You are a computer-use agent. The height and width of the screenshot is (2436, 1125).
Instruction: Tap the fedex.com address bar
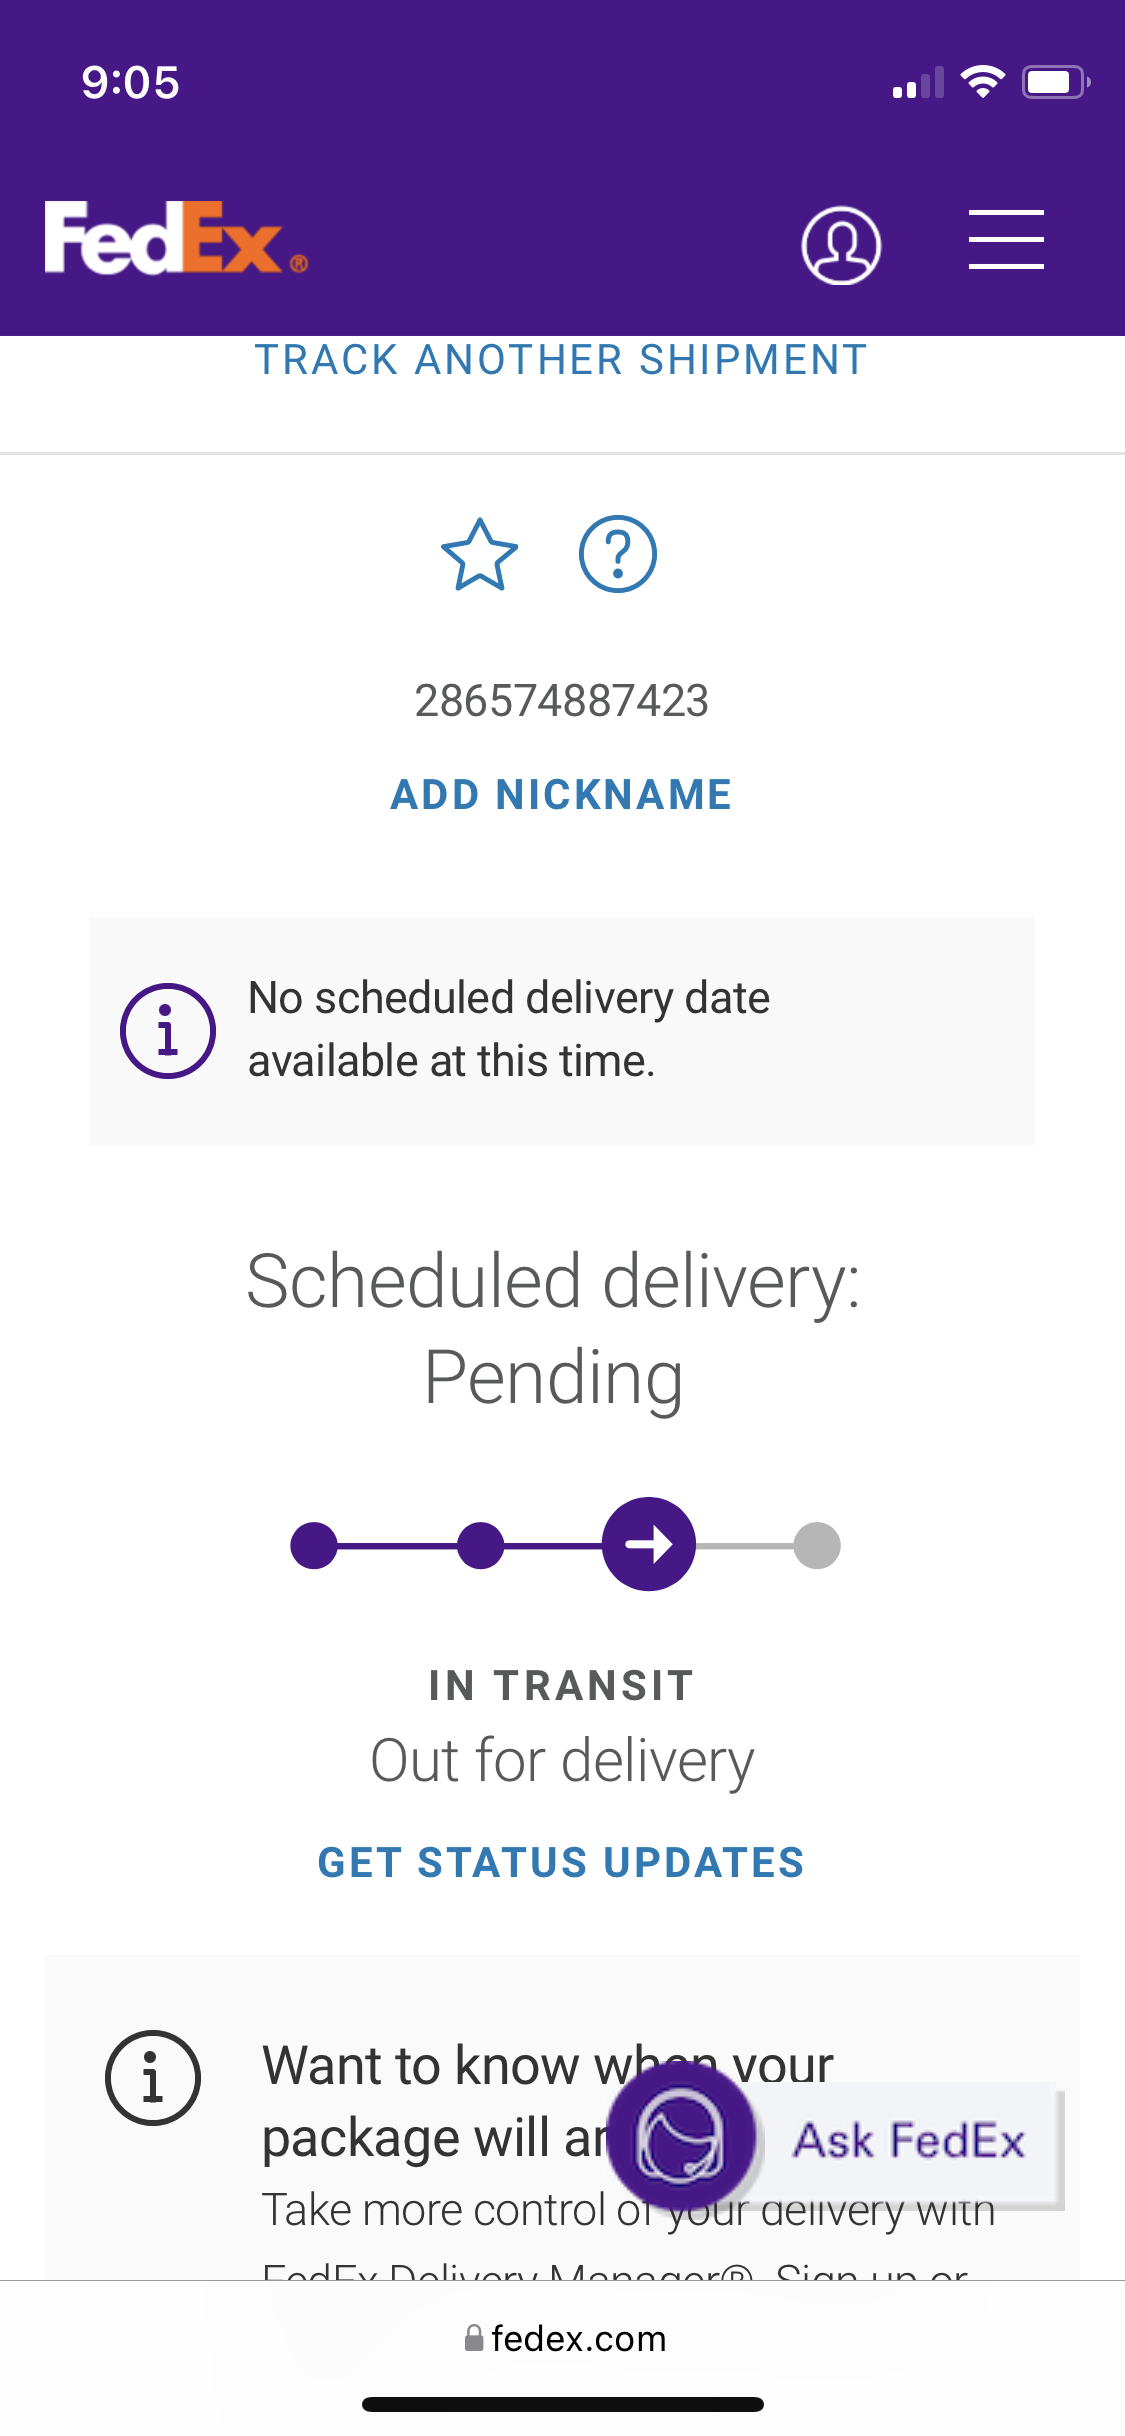565,2339
